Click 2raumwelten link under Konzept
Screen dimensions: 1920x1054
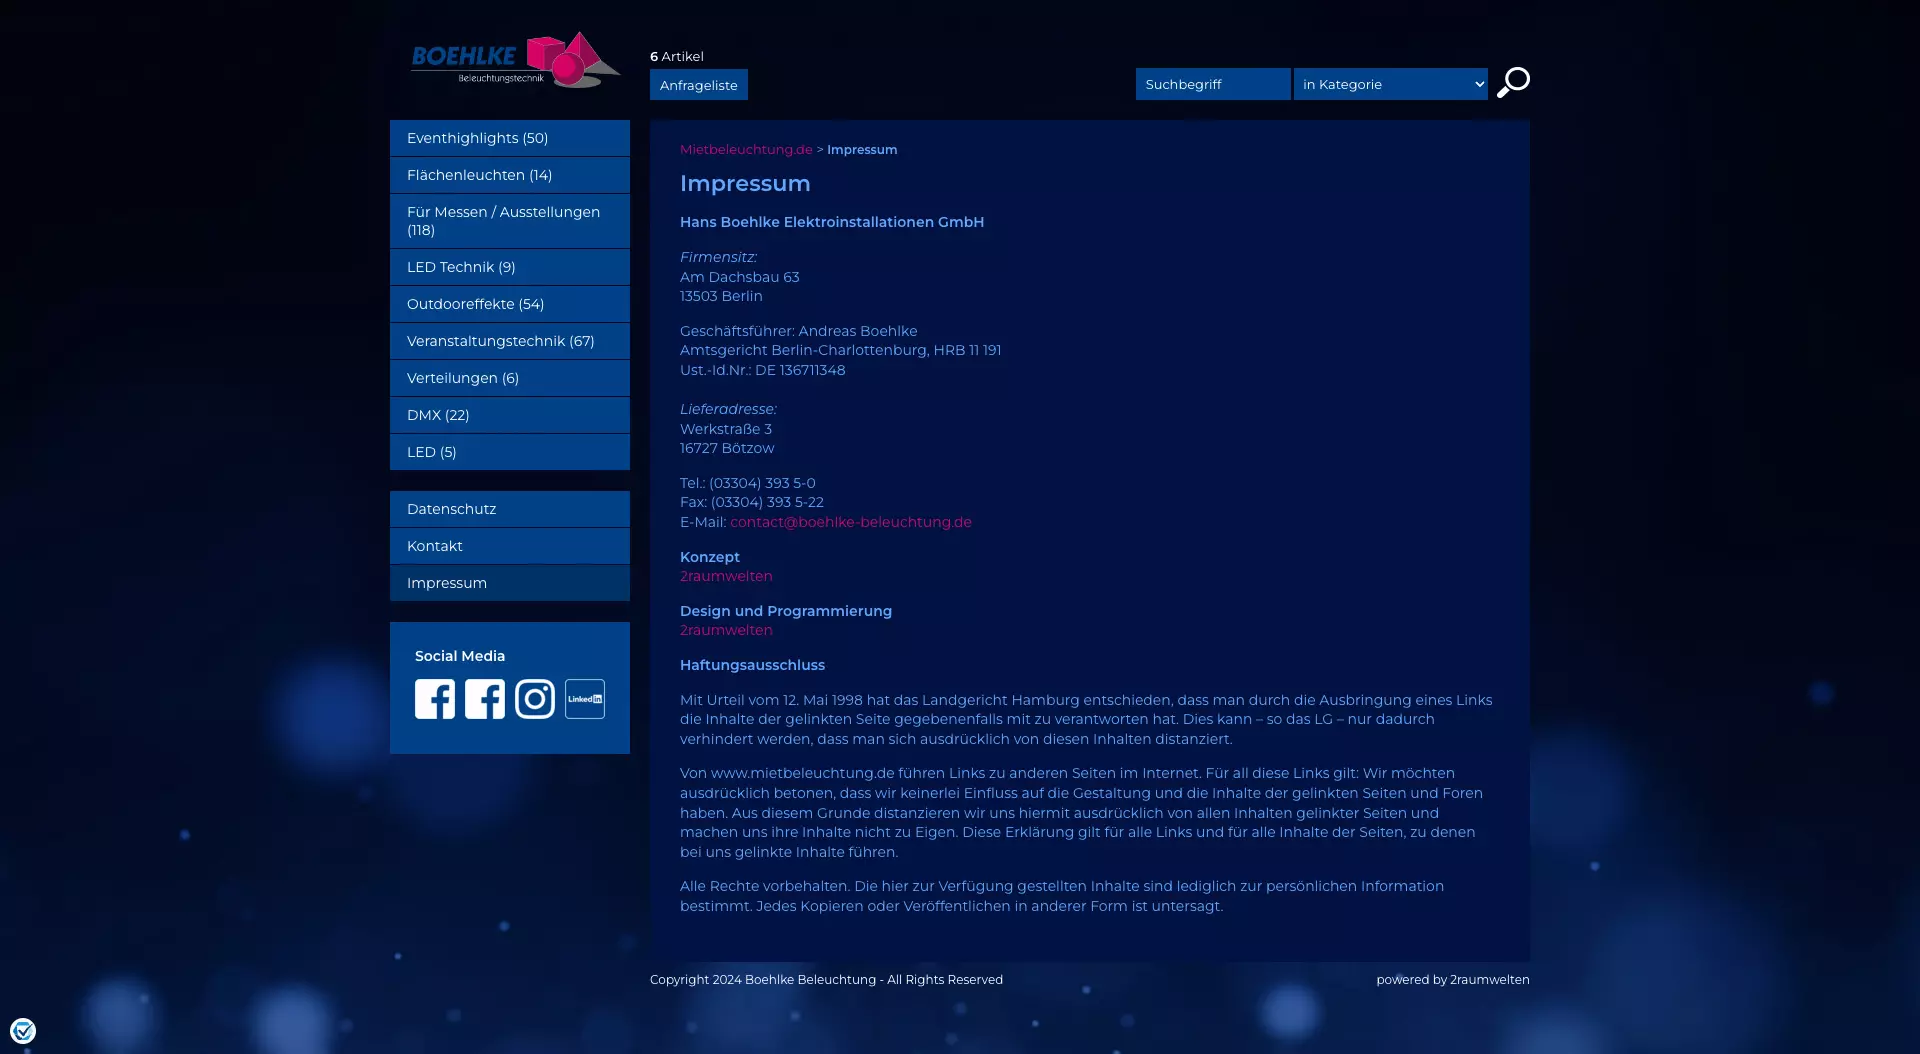pyautogui.click(x=726, y=576)
